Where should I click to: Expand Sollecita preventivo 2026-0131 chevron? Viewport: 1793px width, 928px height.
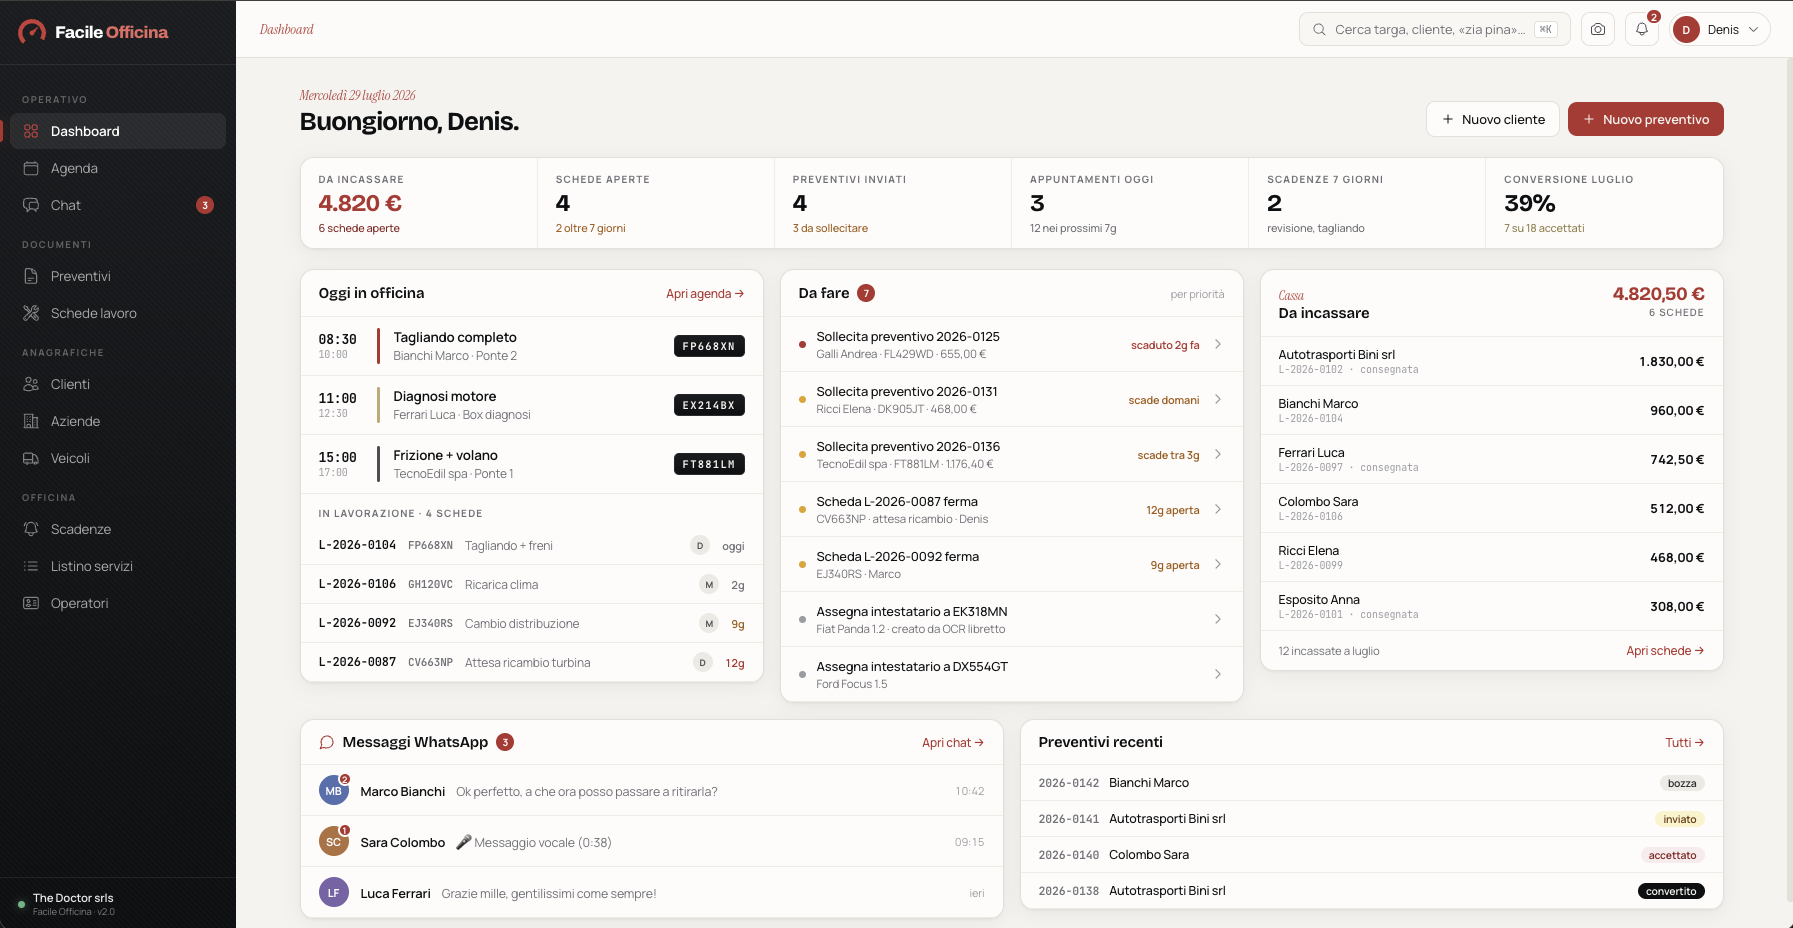1218,399
